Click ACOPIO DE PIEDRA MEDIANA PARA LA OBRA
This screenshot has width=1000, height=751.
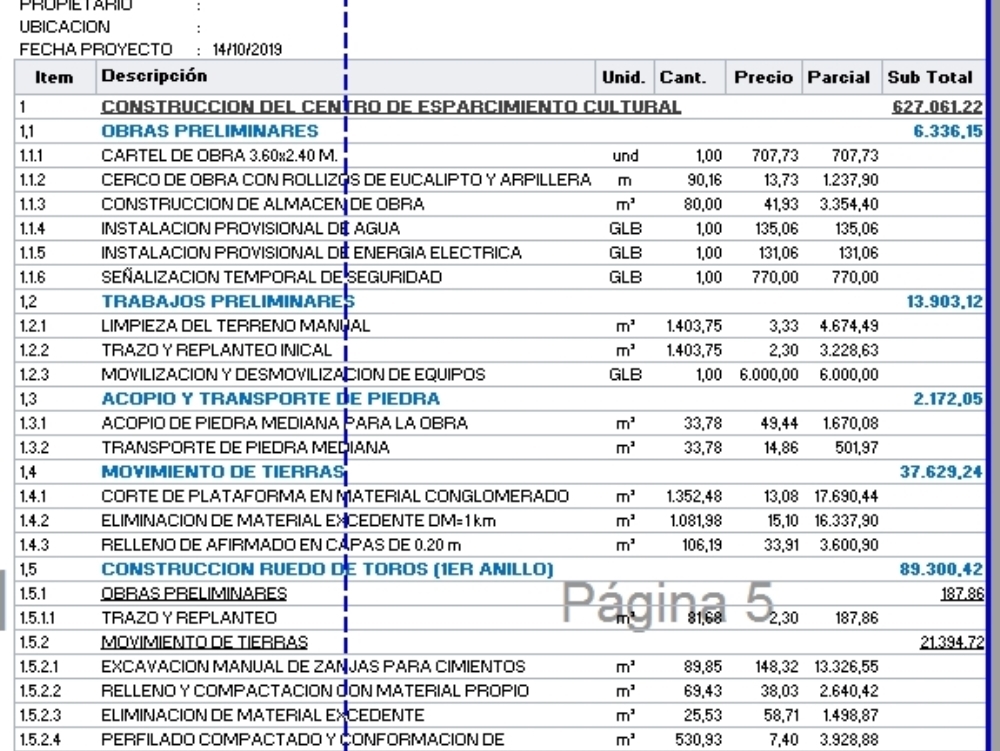(x=284, y=423)
